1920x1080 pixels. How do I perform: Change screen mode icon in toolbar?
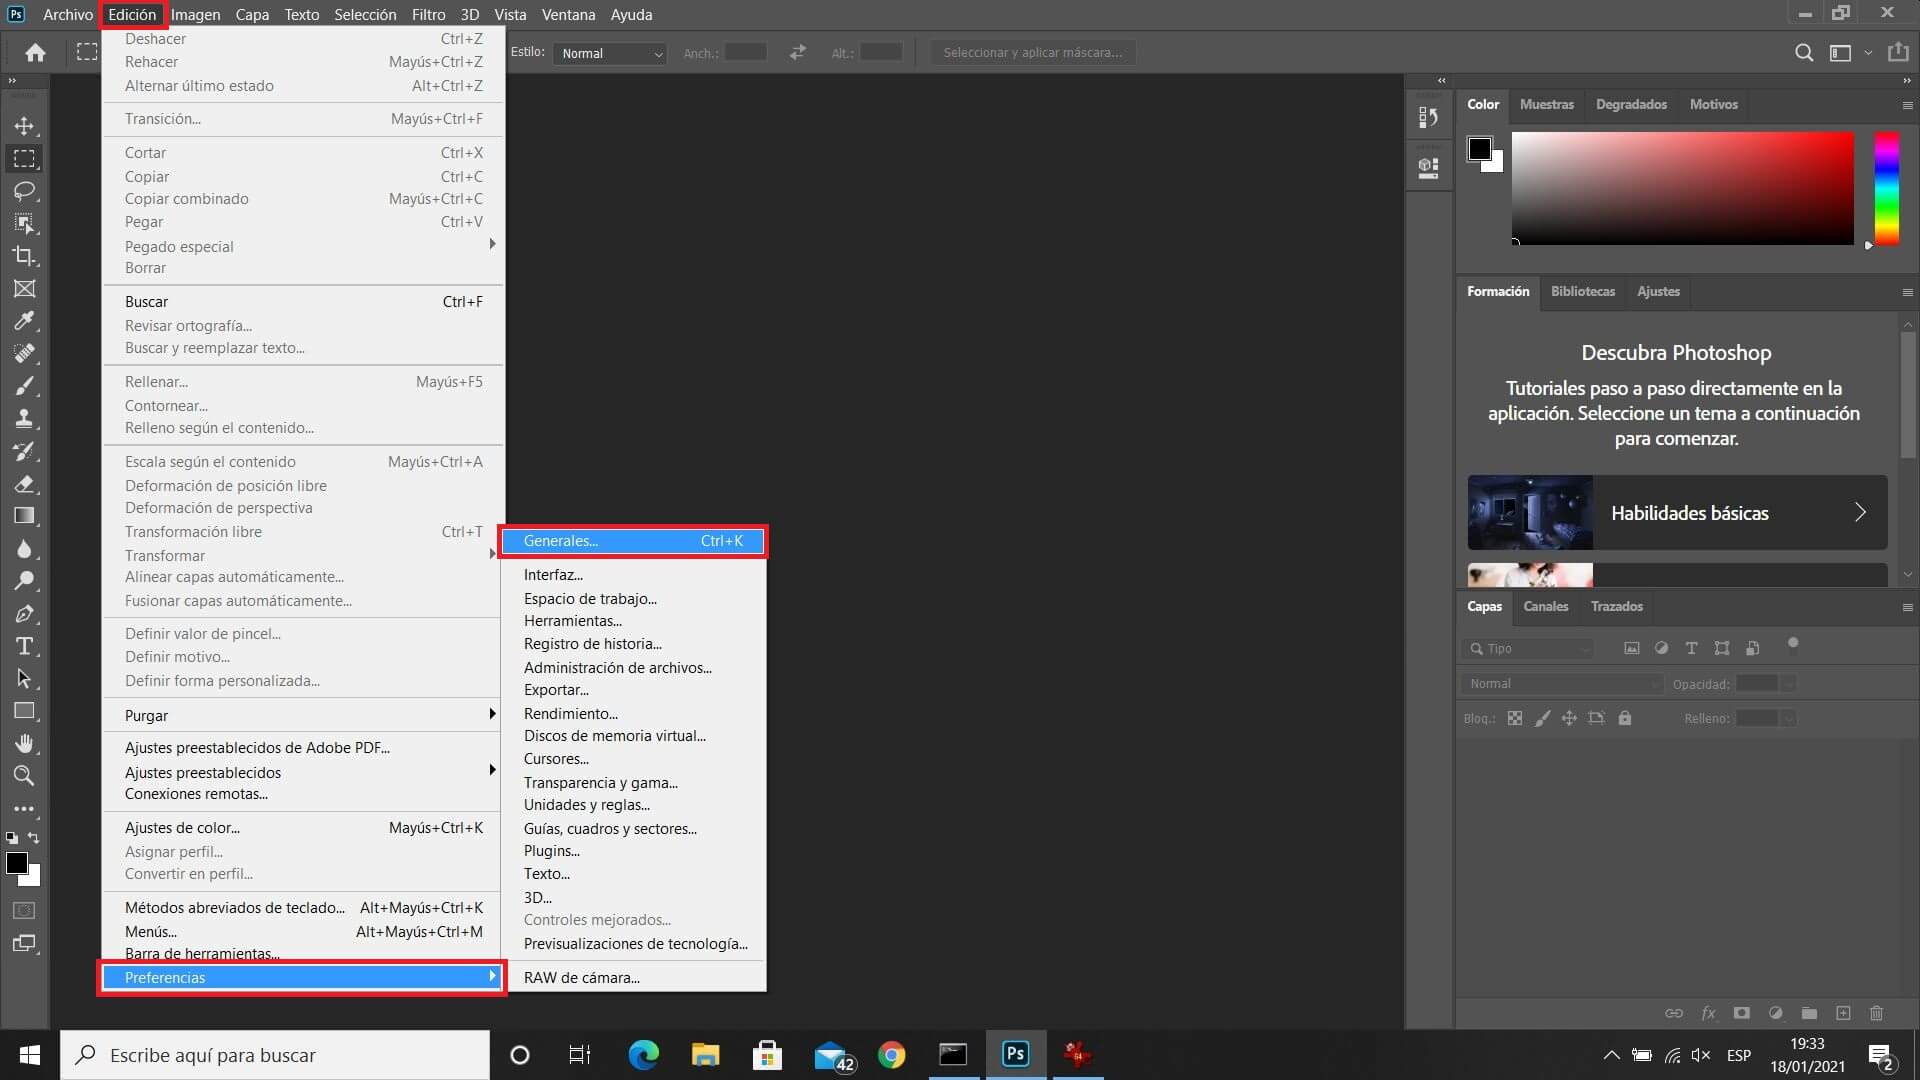[x=24, y=943]
